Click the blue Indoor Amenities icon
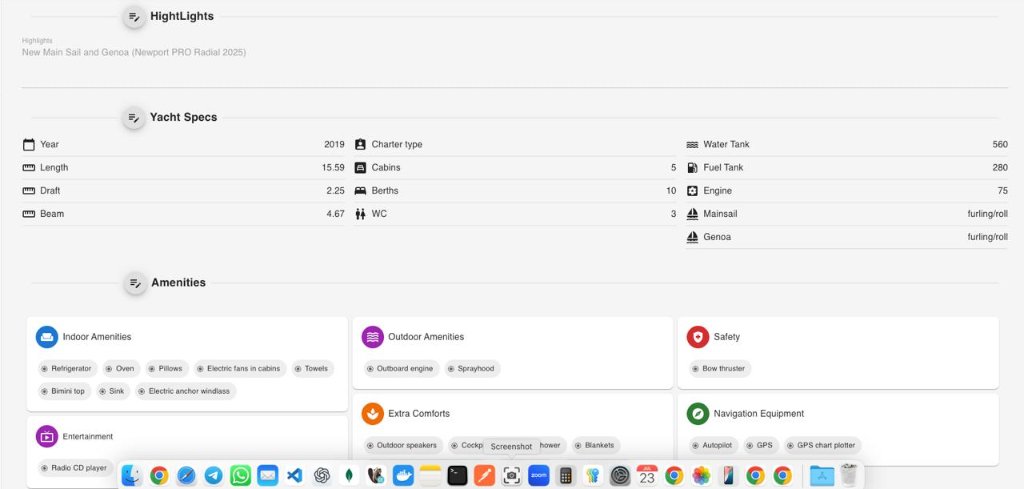Image resolution: width=1024 pixels, height=489 pixels. point(46,337)
